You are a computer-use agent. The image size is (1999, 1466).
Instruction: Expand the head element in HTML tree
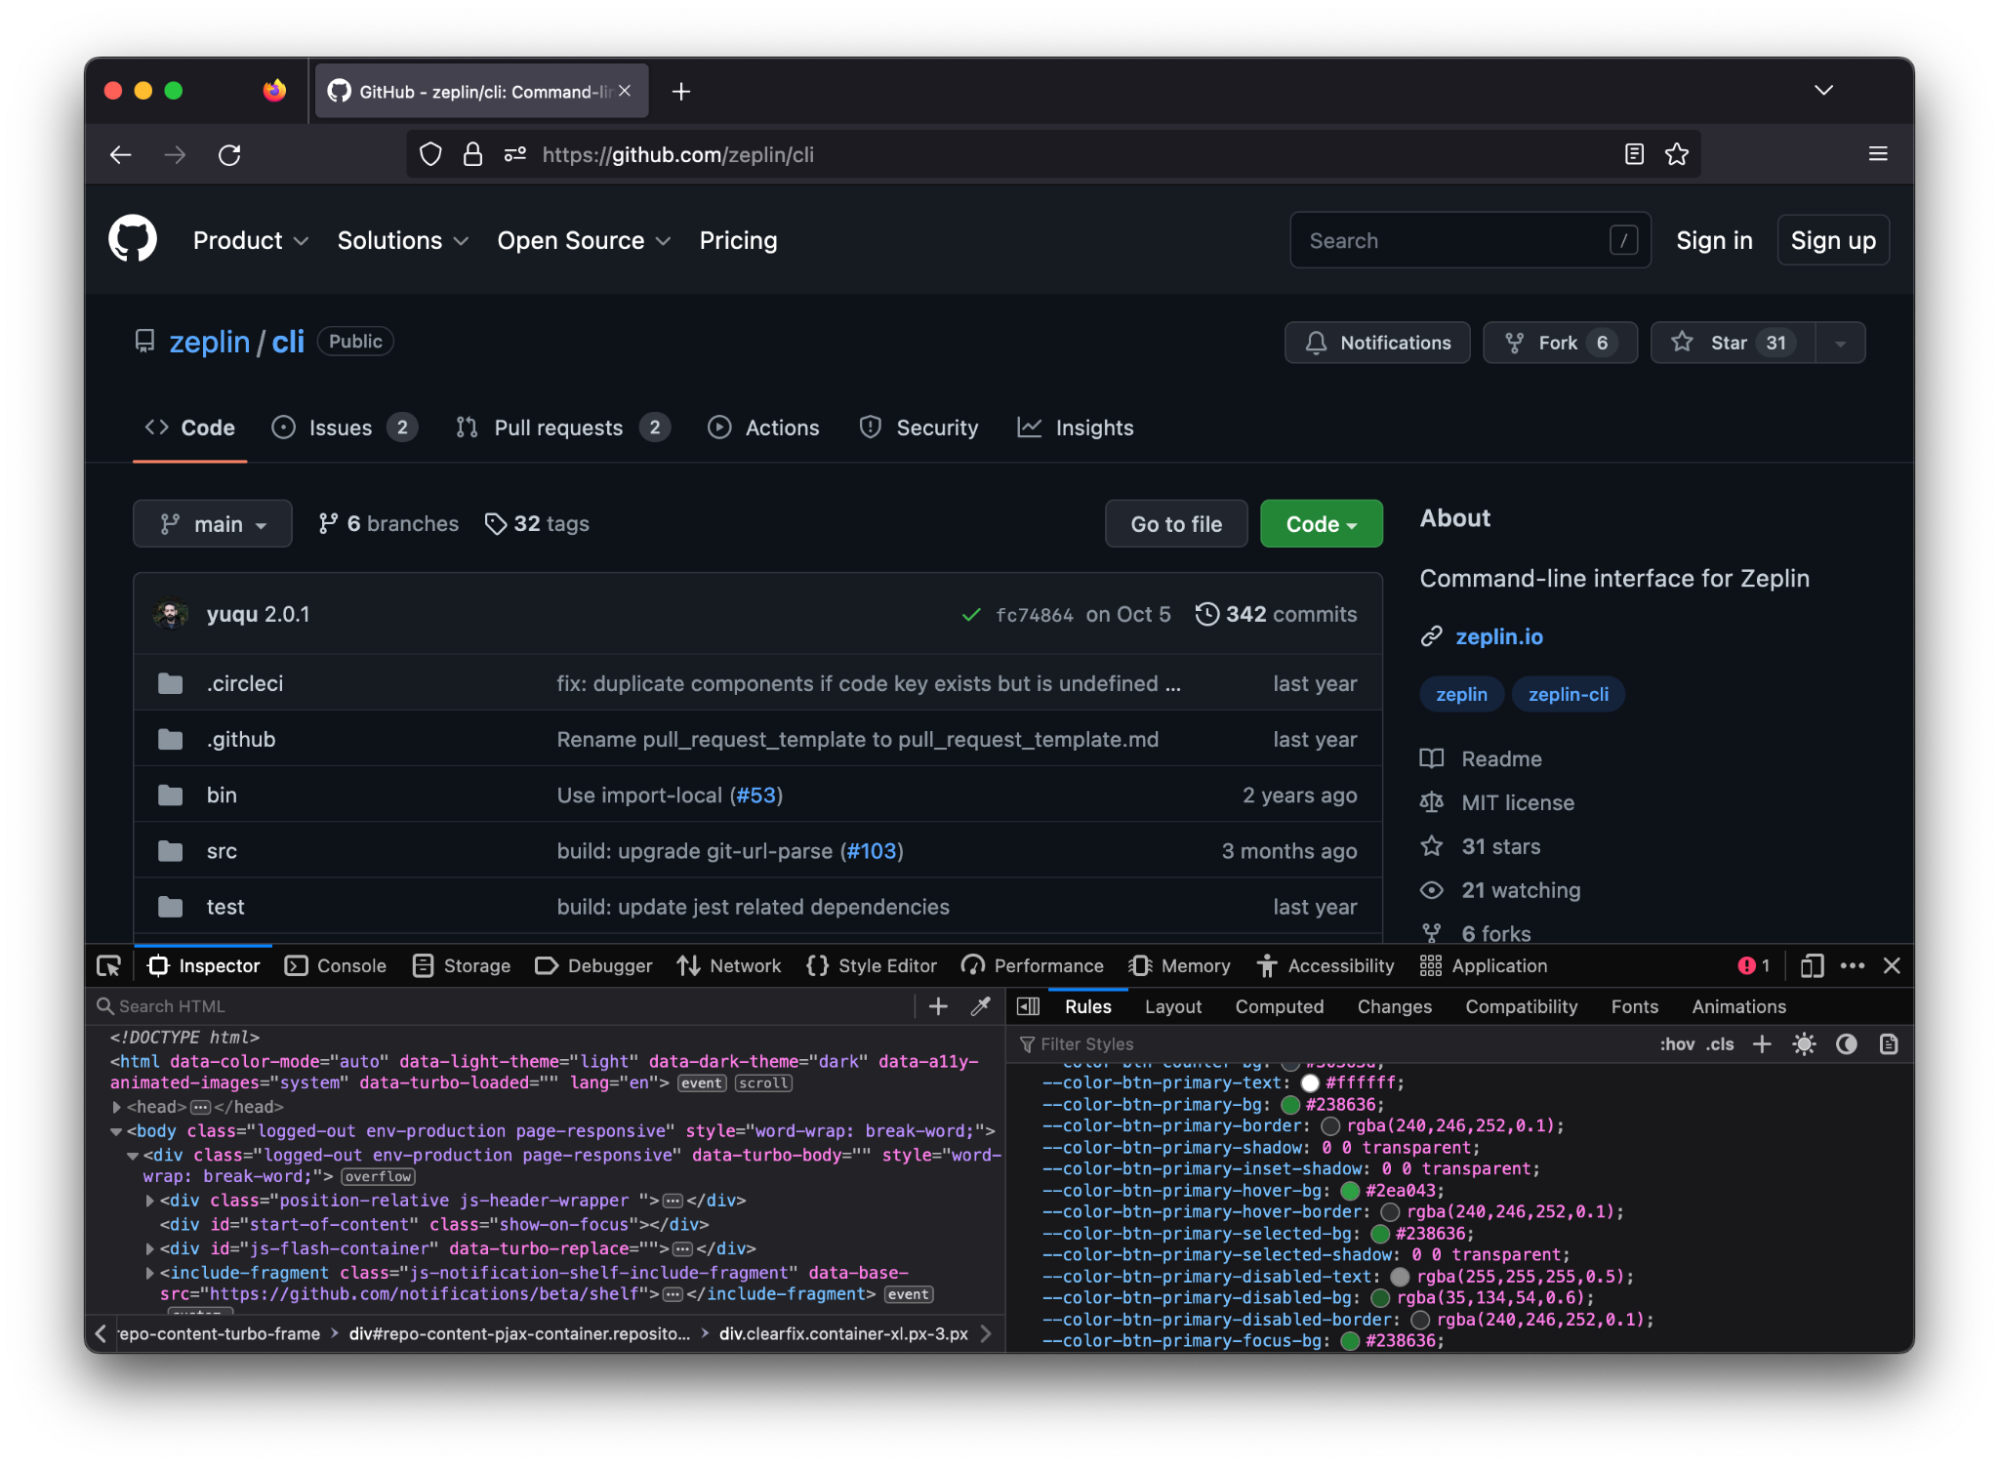click(117, 1107)
